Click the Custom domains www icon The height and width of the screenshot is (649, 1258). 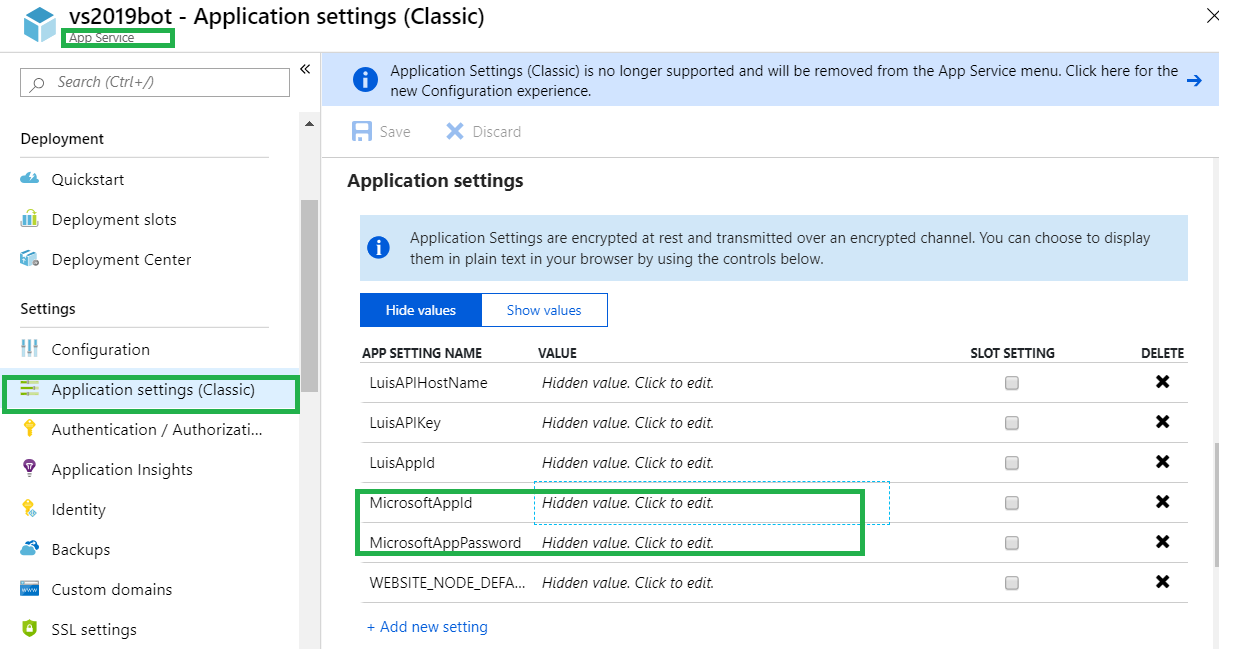coord(30,589)
